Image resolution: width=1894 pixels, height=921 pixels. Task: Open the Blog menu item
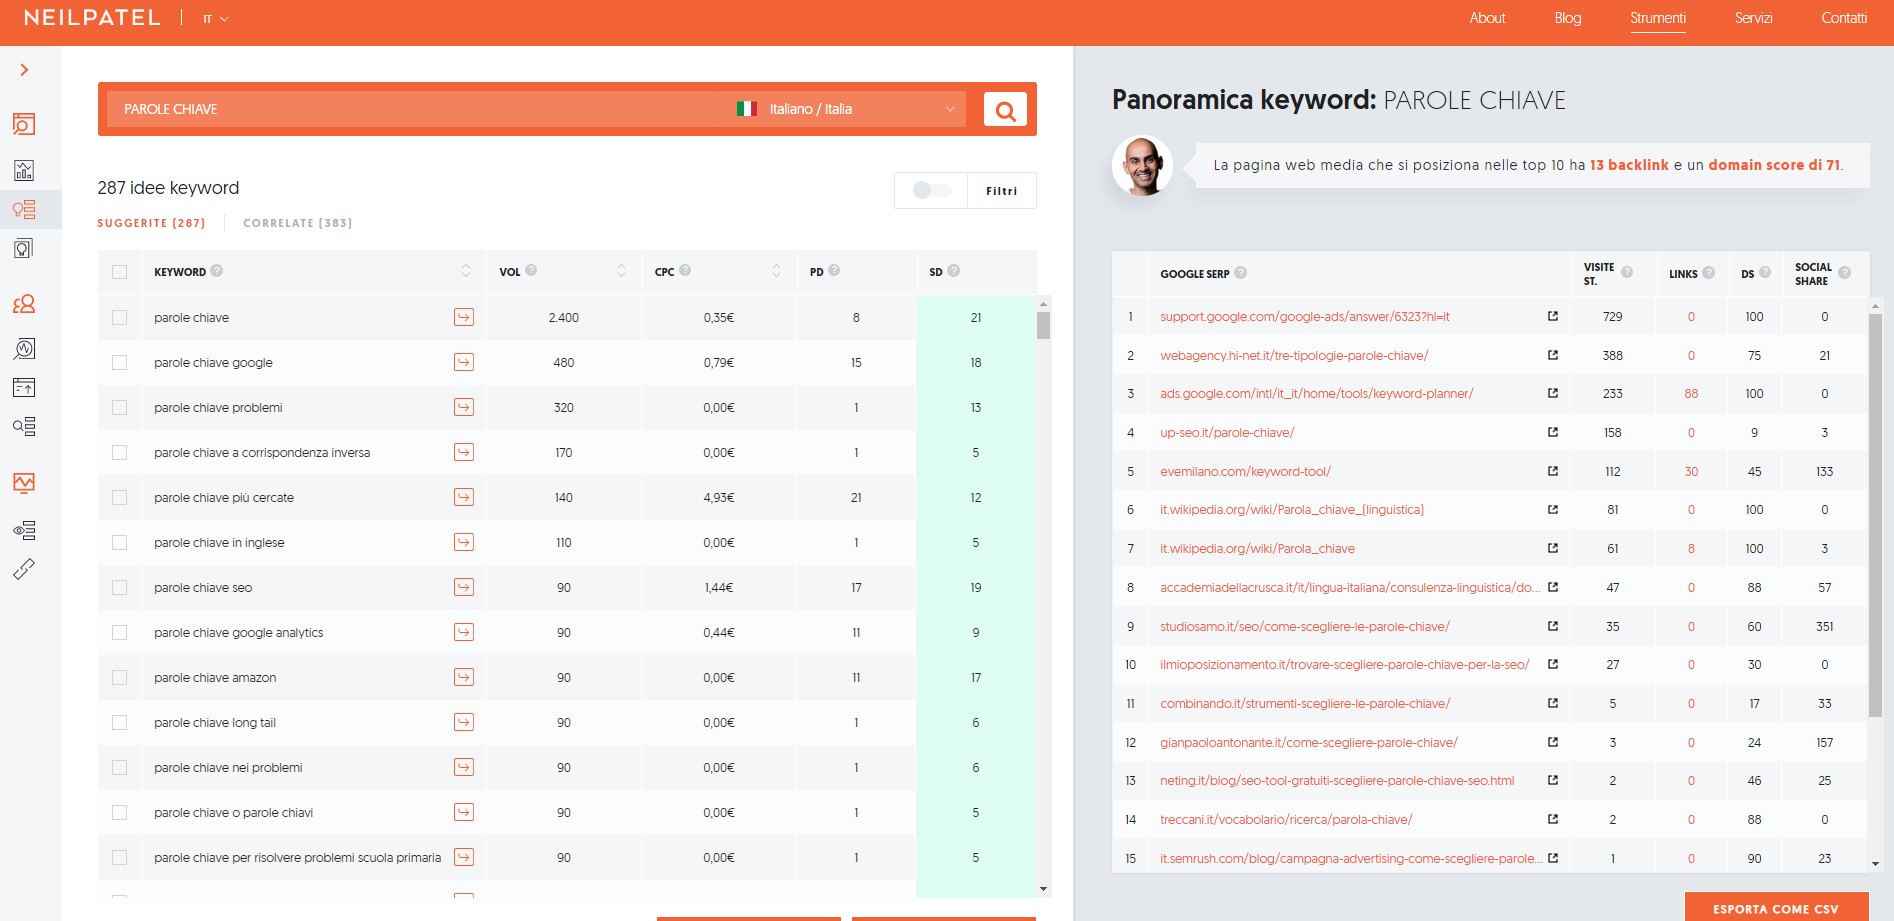click(x=1568, y=18)
